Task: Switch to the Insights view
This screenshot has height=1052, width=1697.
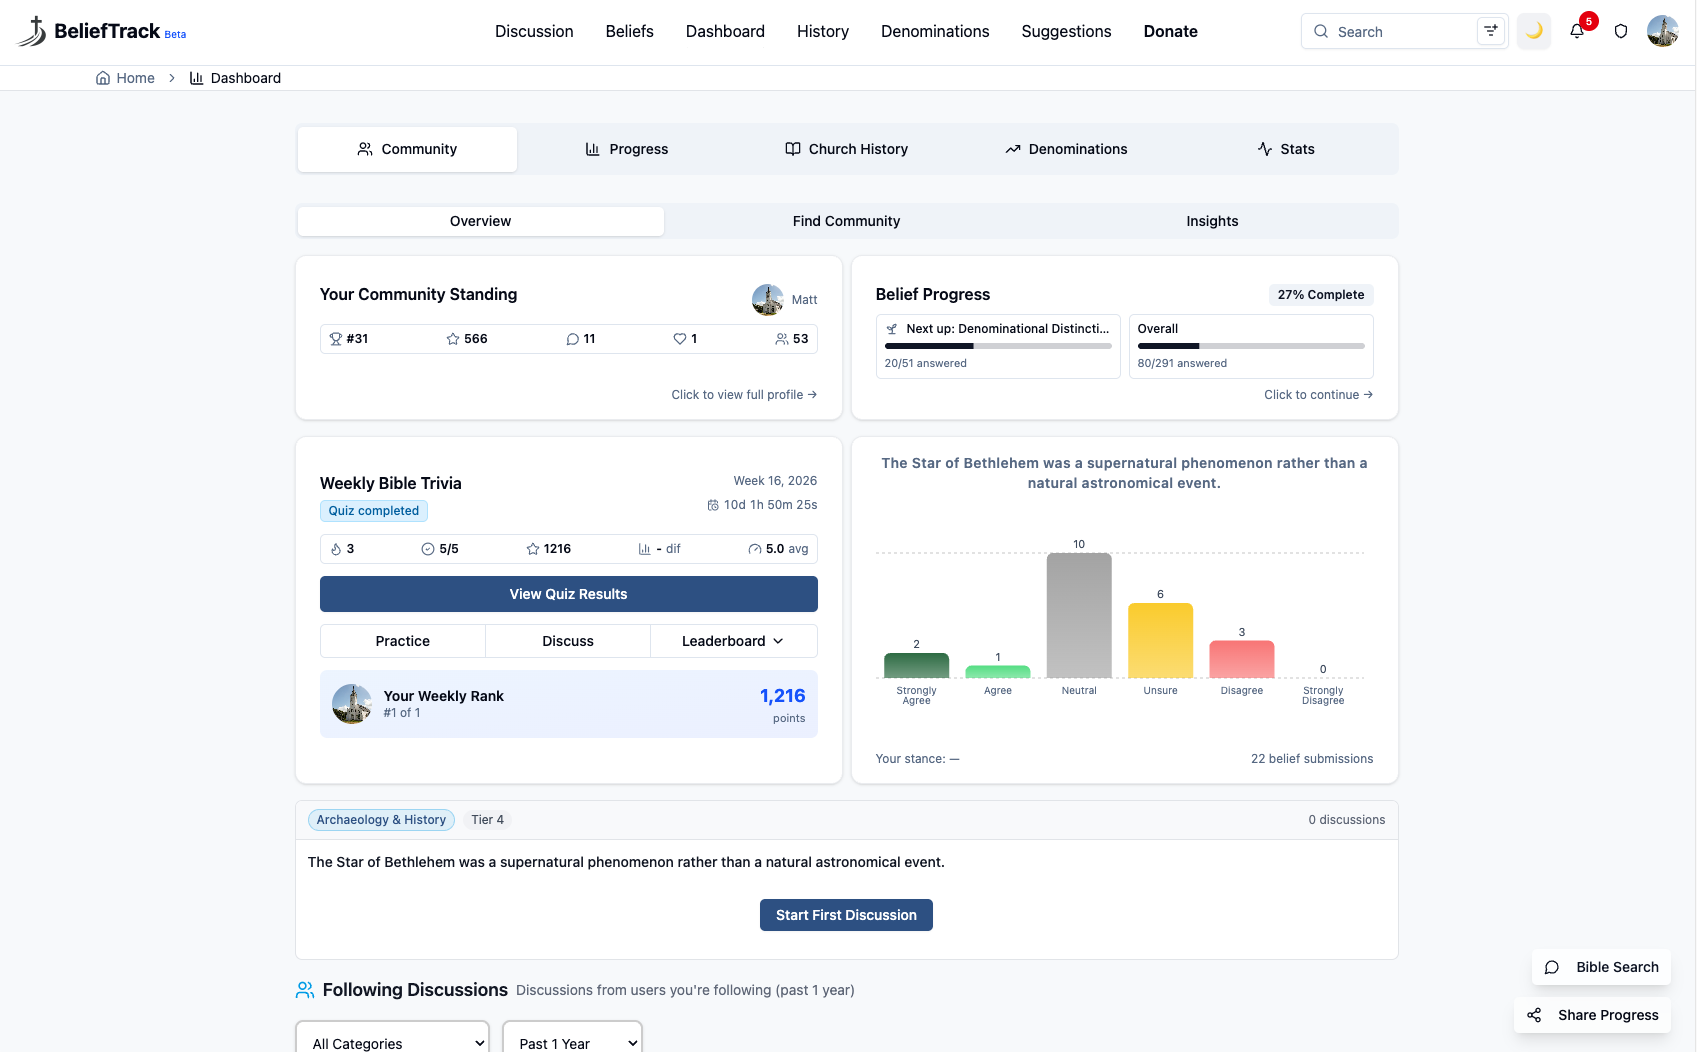Action: point(1212,221)
